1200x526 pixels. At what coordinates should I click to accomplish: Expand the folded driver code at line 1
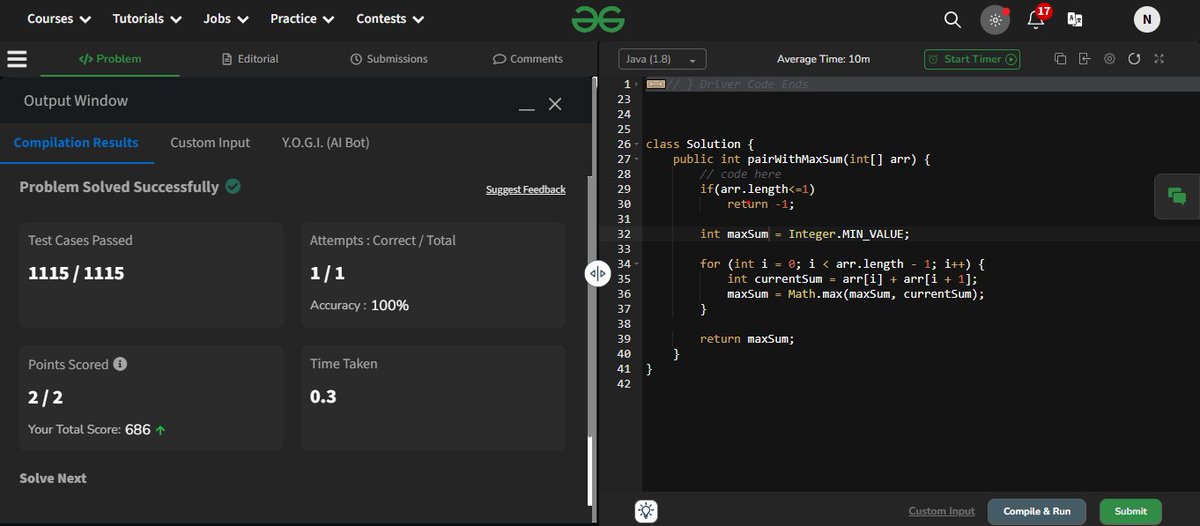point(656,84)
